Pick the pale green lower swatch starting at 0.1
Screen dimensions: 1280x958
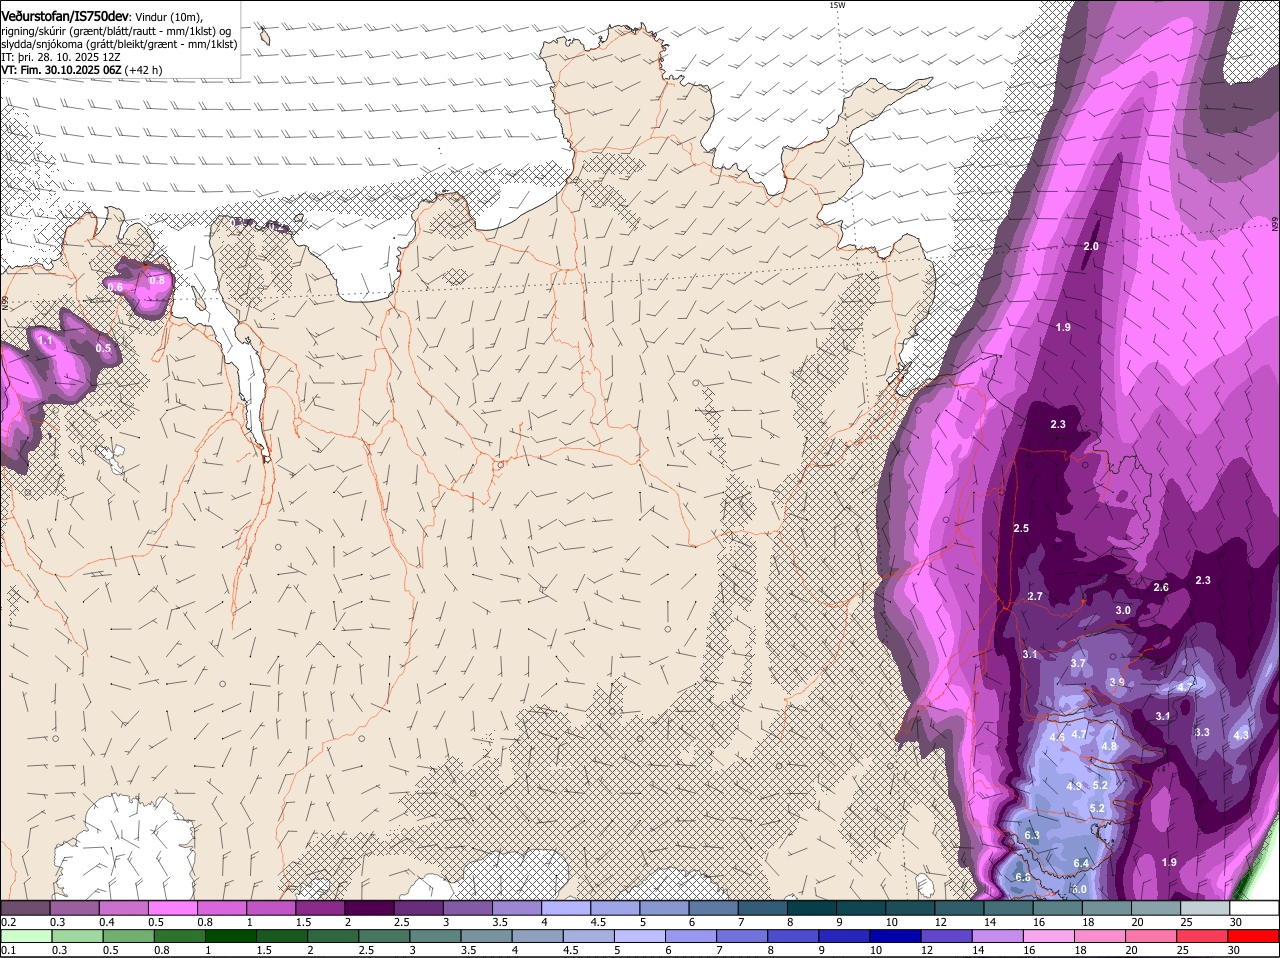click(26, 935)
